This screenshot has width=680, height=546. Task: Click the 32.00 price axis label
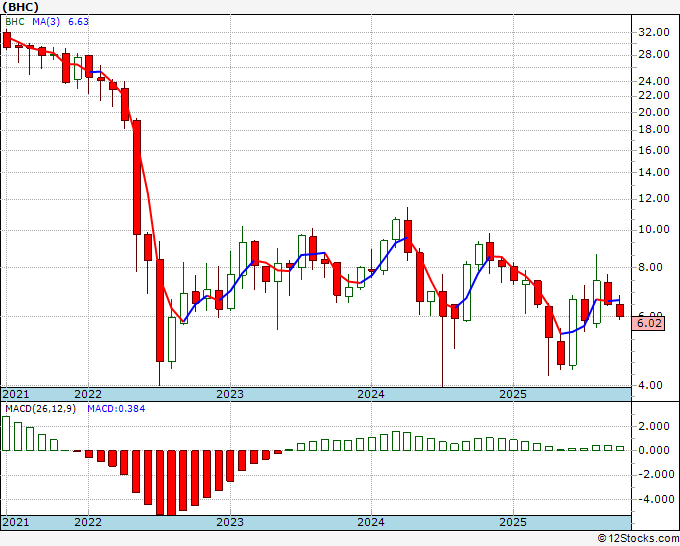654,32
